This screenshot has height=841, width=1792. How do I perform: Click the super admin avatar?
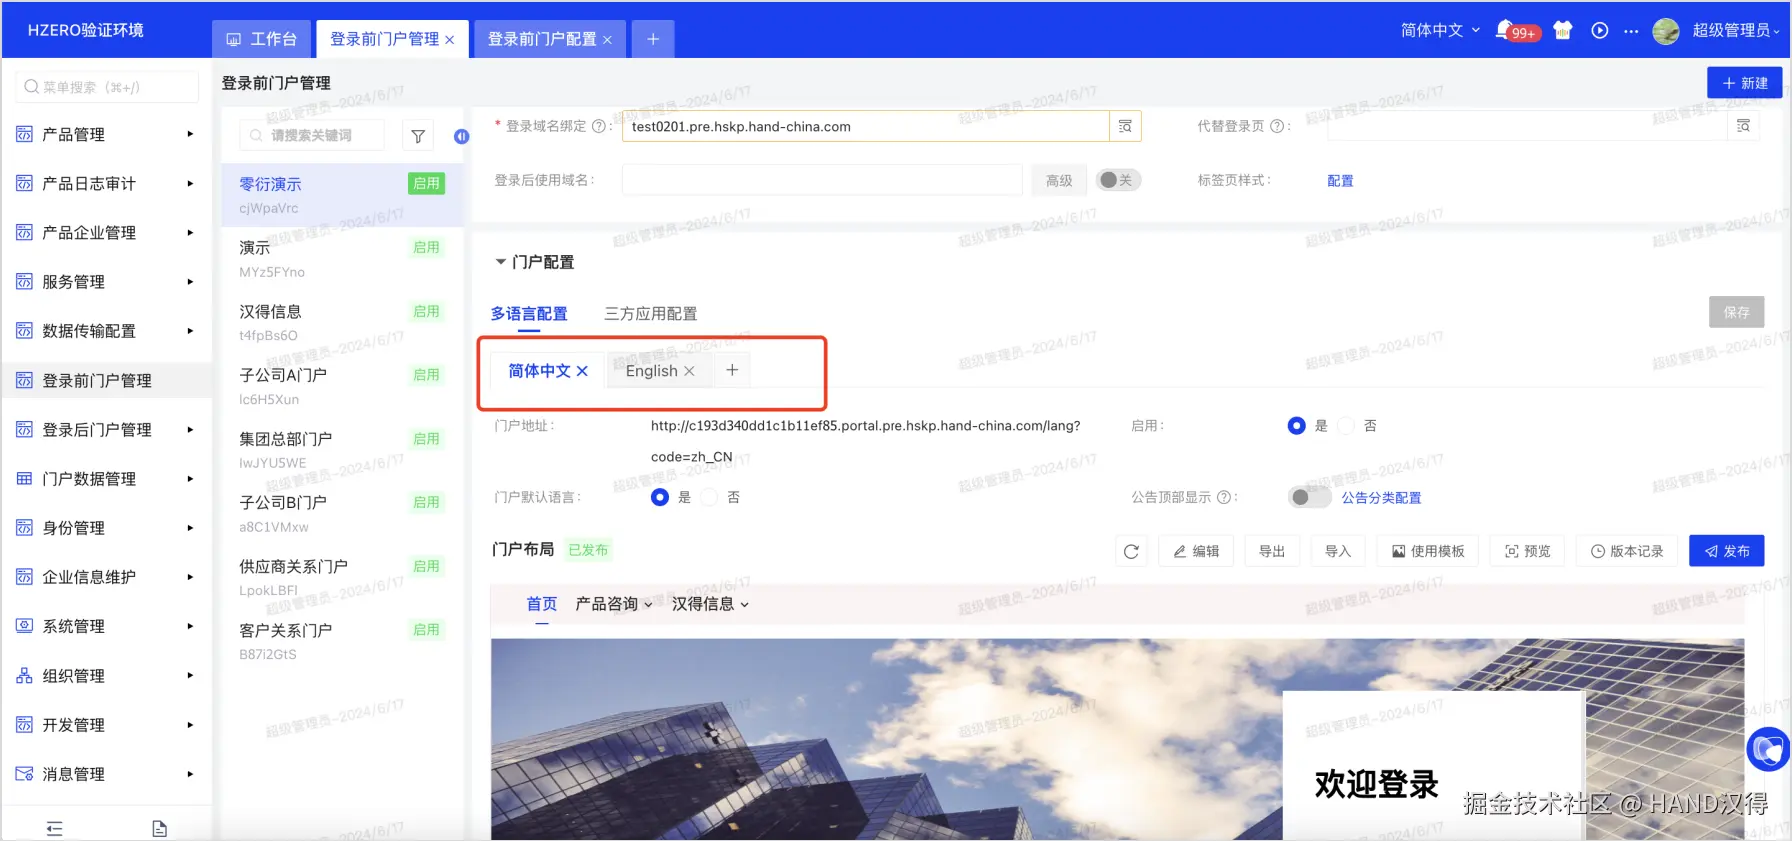1666,31
